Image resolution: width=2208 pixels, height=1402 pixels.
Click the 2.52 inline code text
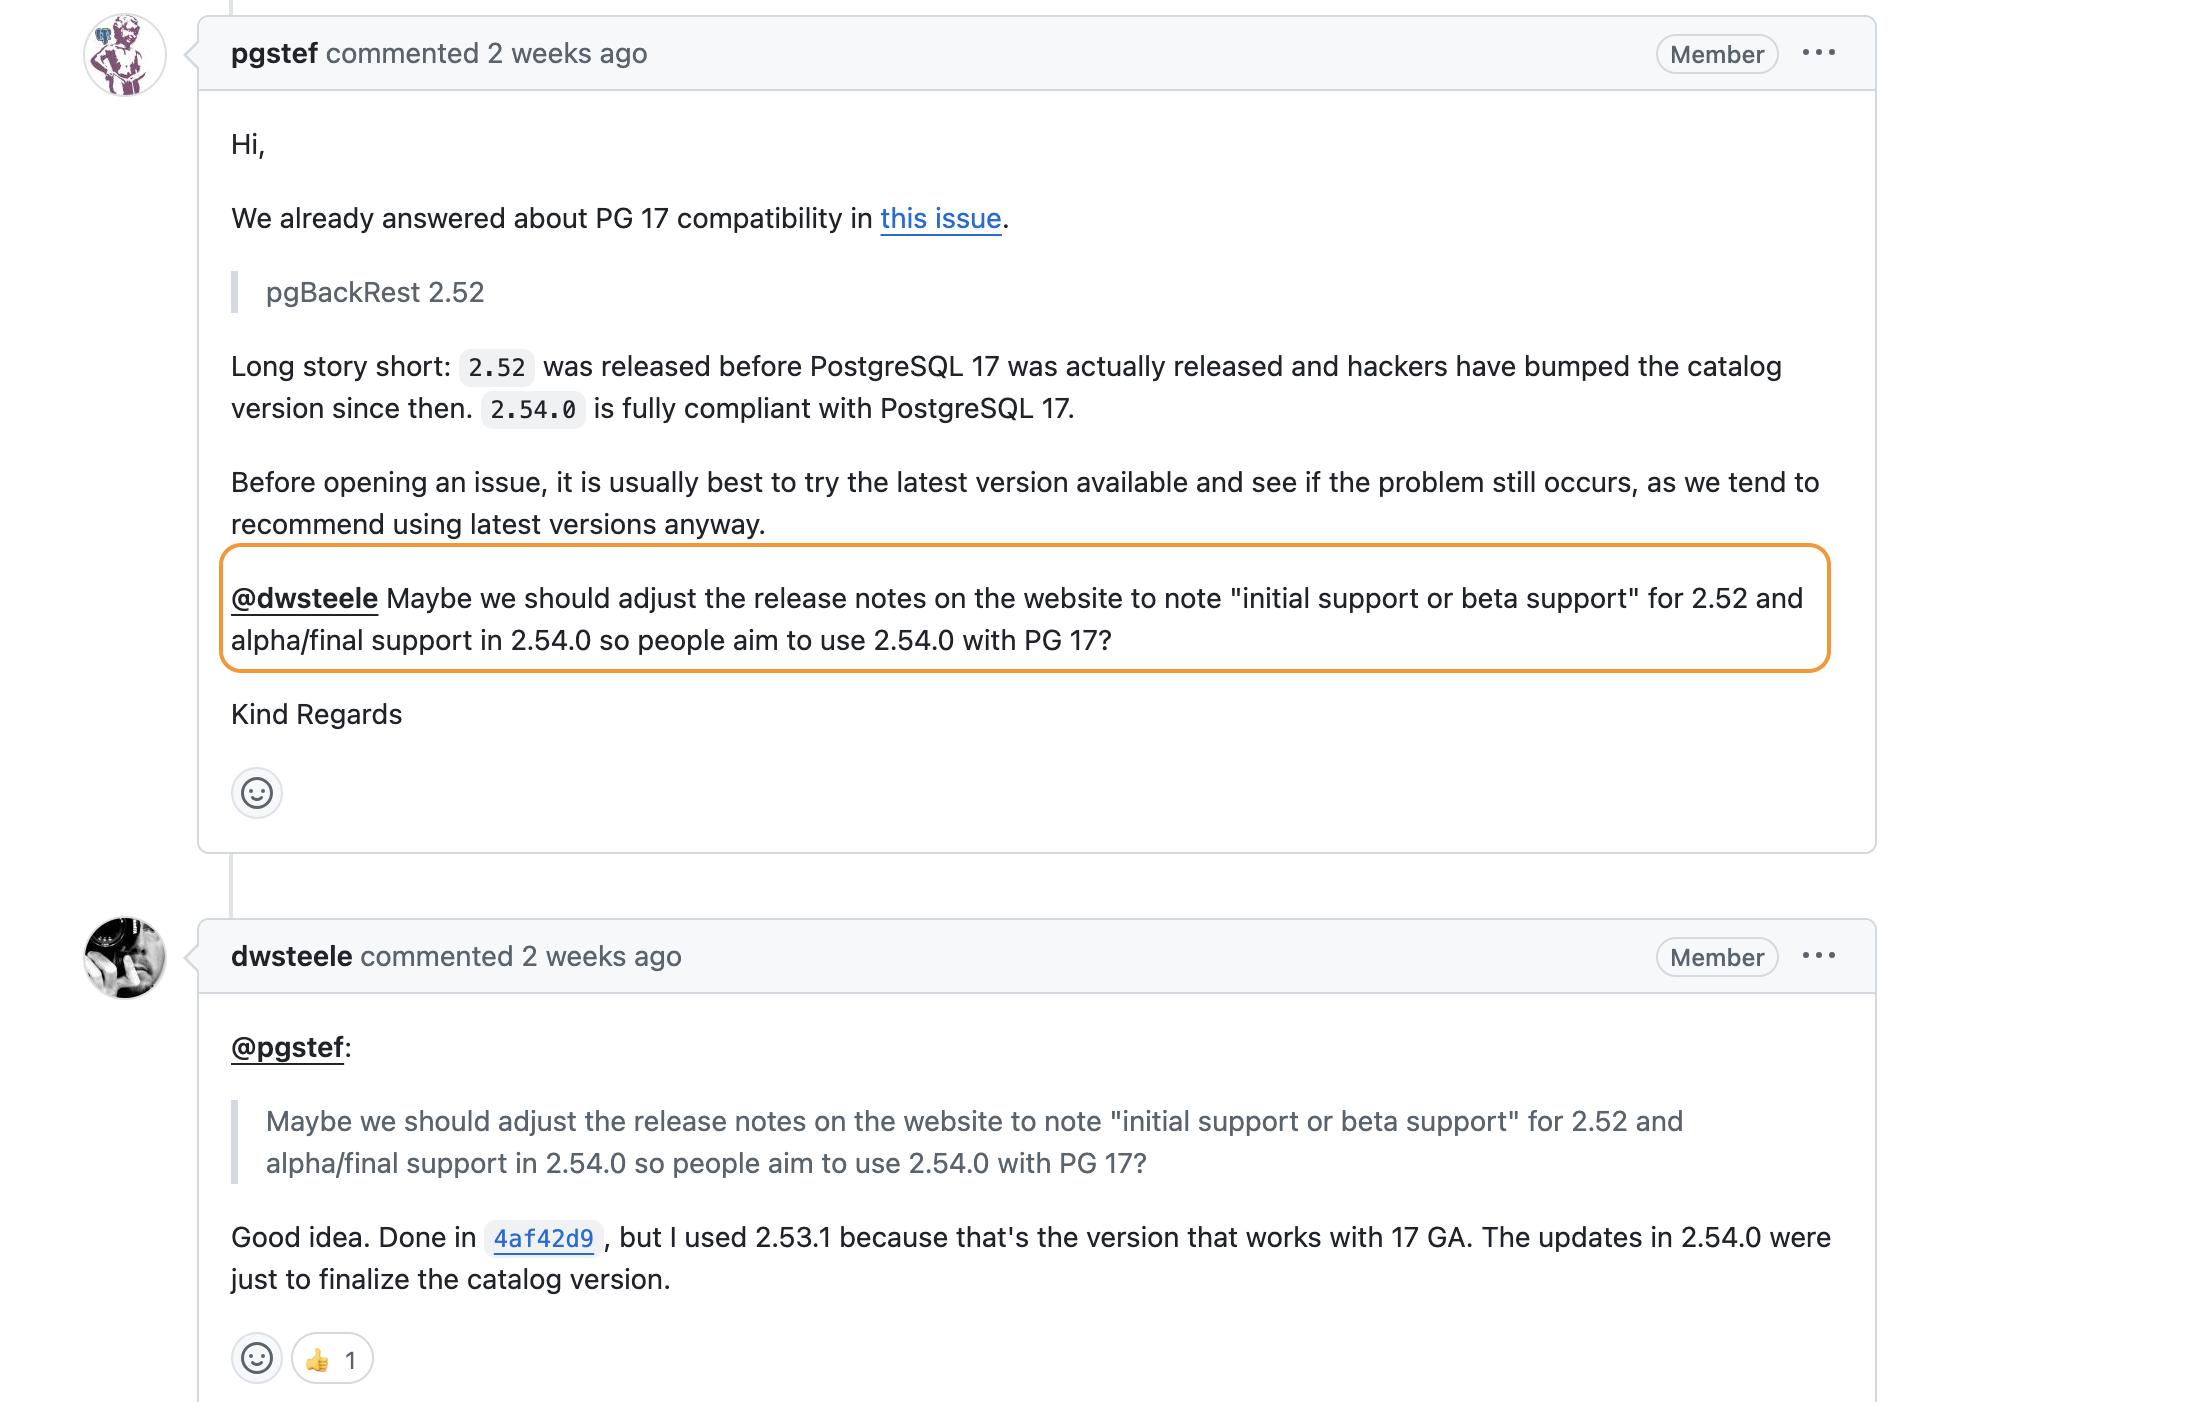(497, 368)
